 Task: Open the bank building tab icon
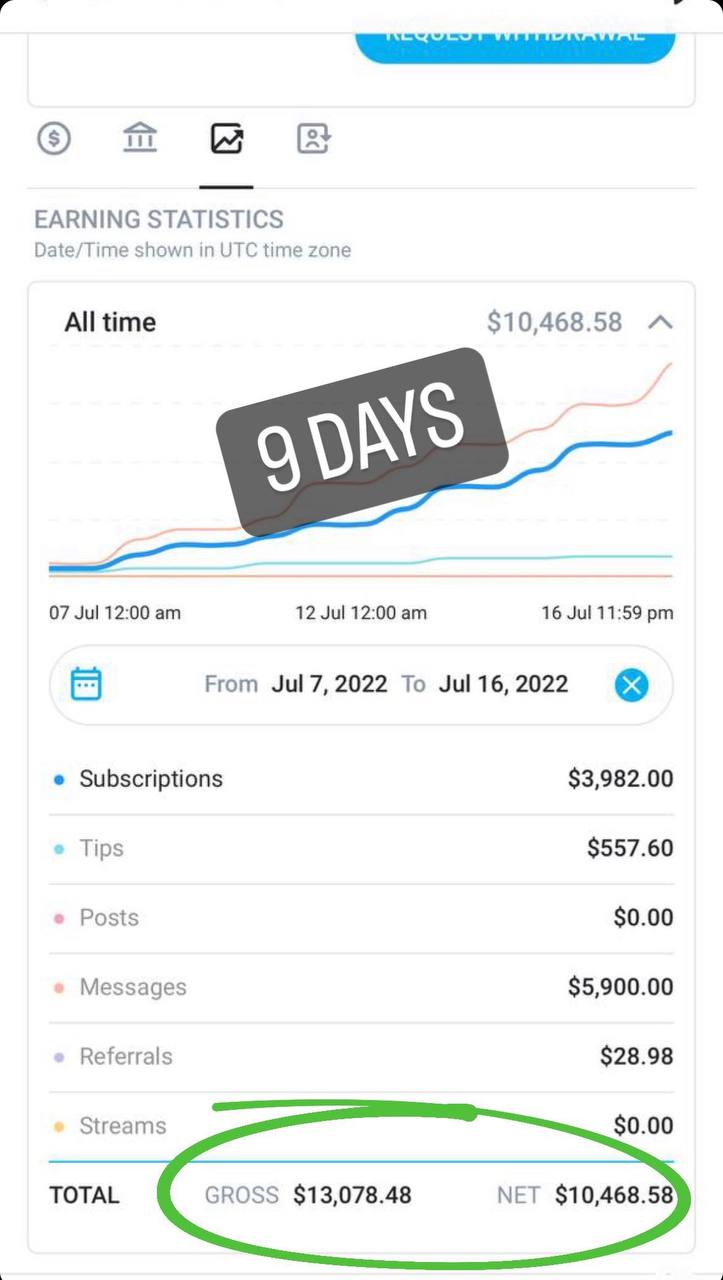pyautogui.click(x=140, y=139)
